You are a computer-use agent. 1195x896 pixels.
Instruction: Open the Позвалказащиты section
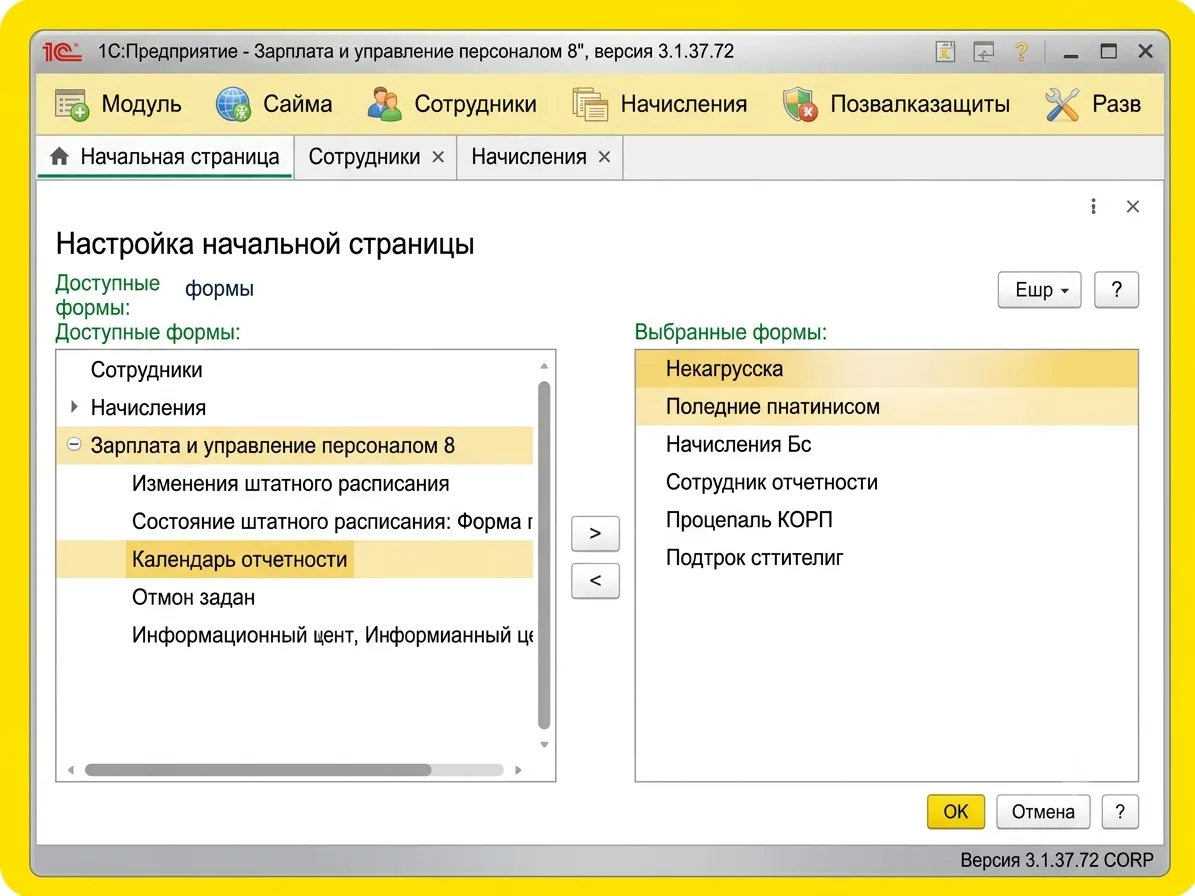pos(896,104)
